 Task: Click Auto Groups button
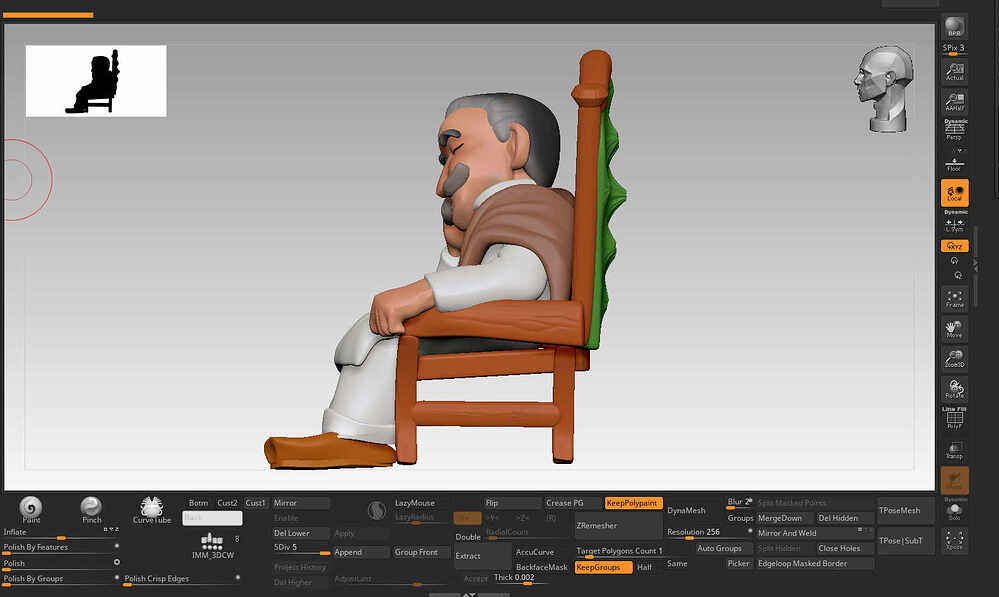[724, 548]
